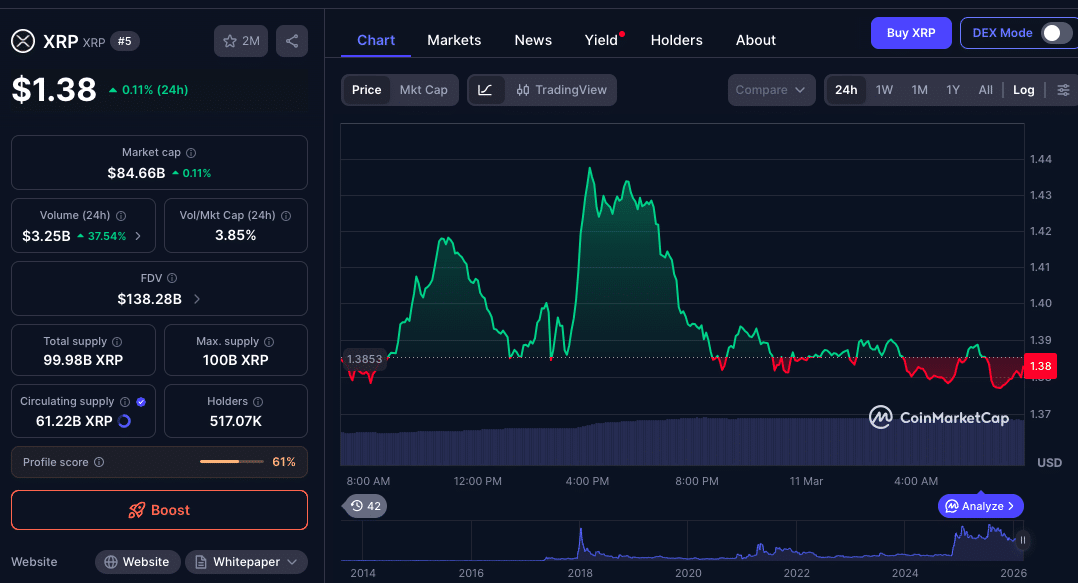Set chart range to 1Y
The width and height of the screenshot is (1078, 583).
click(x=953, y=90)
